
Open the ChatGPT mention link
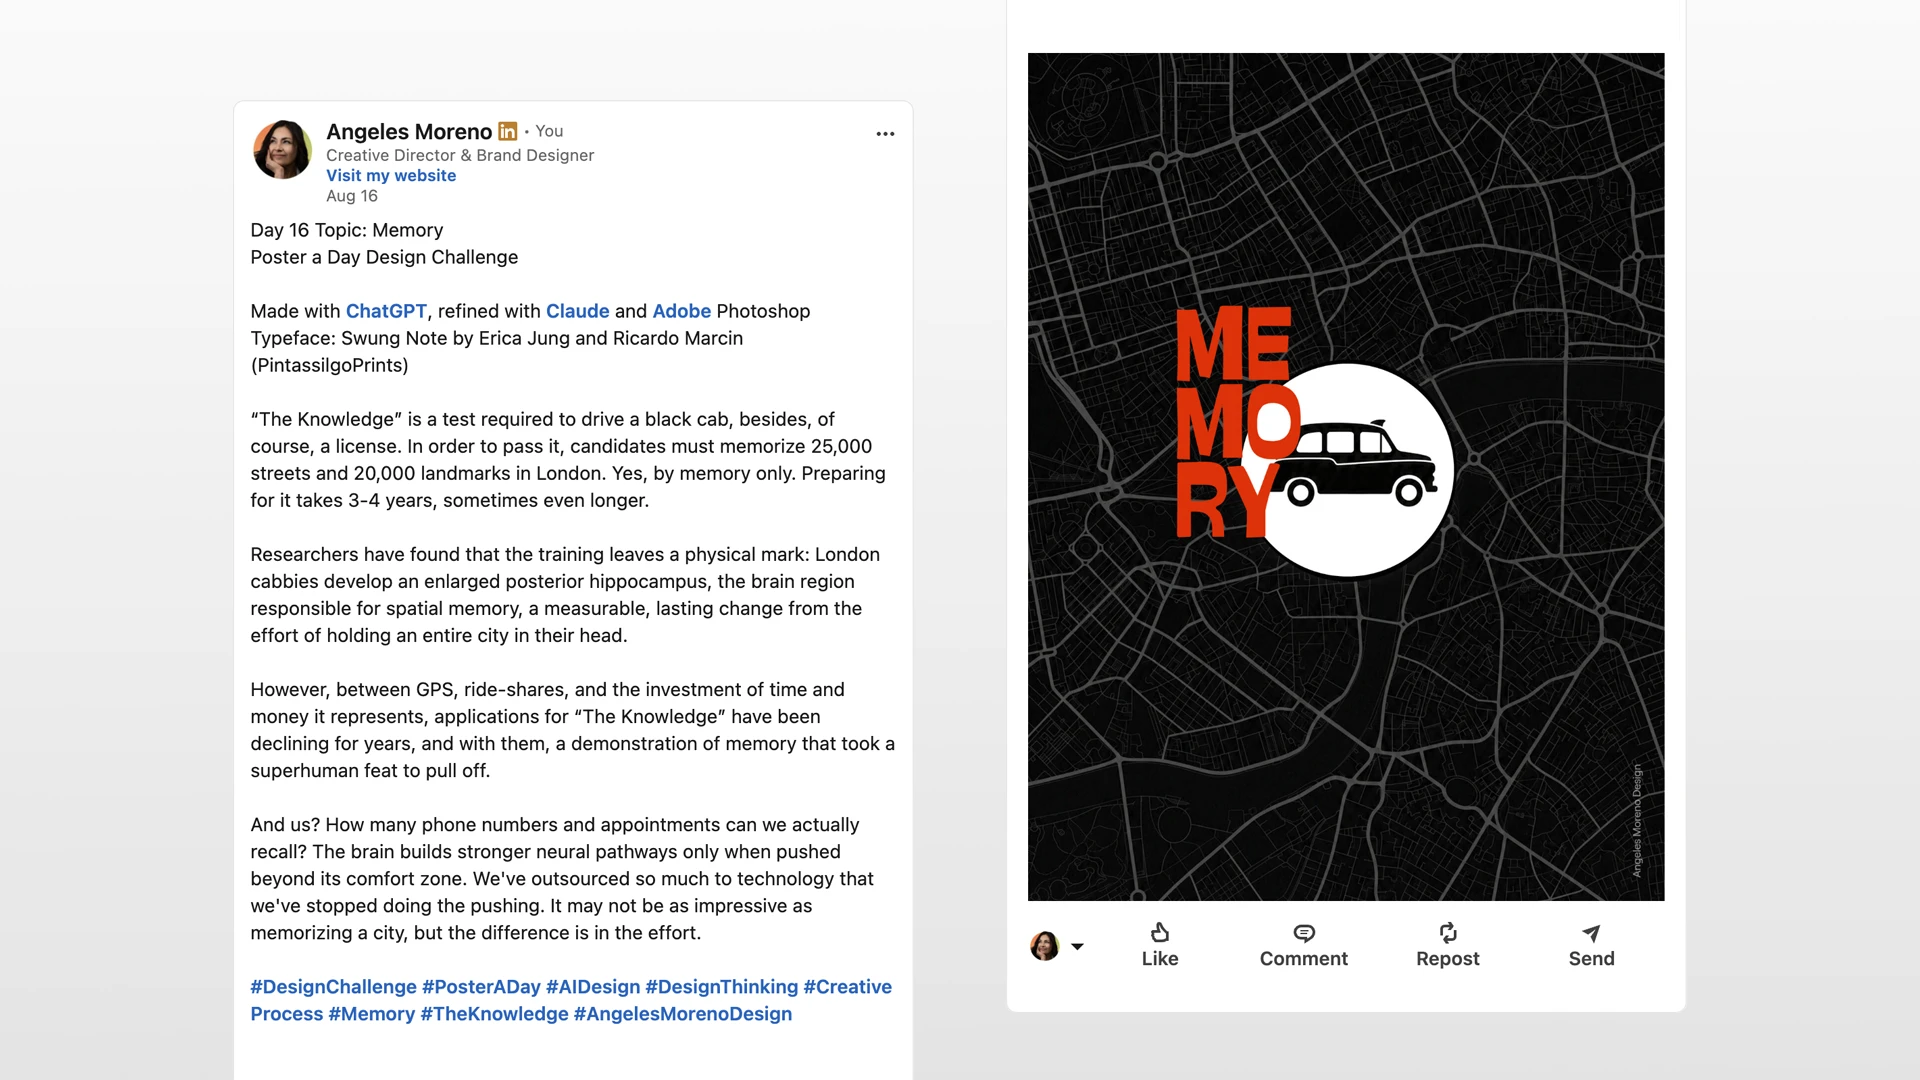pyautogui.click(x=386, y=311)
